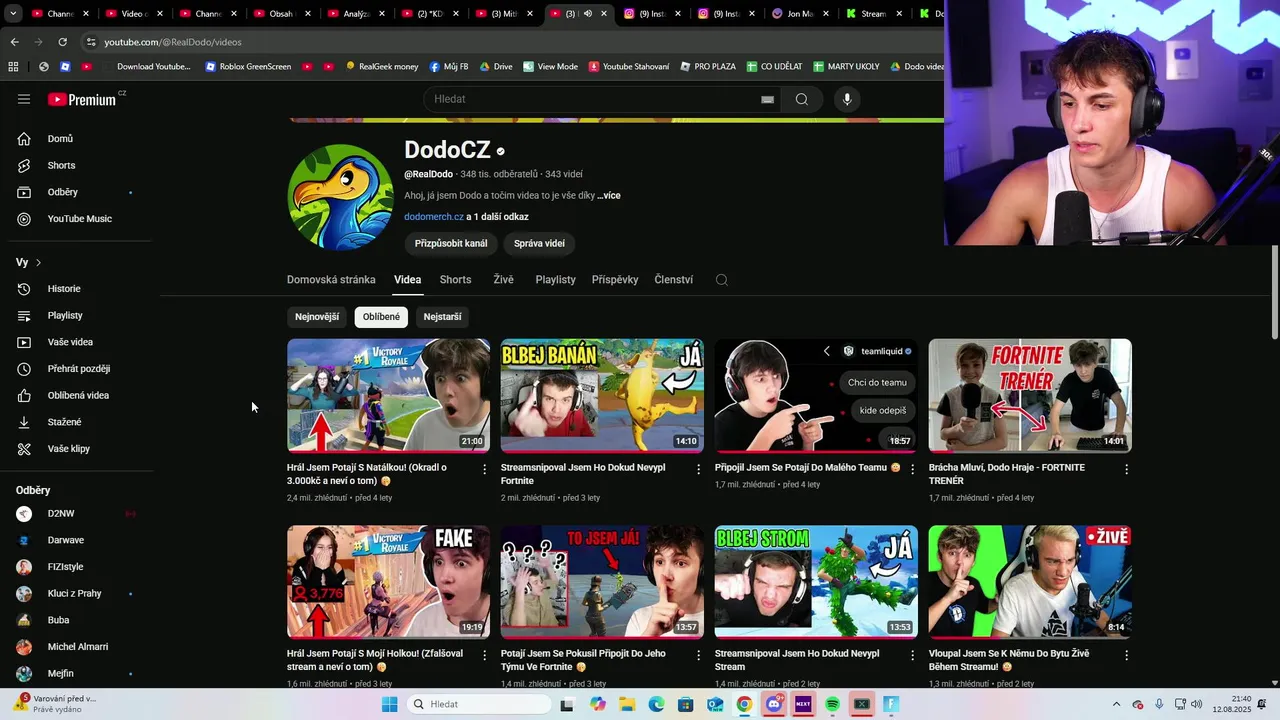Click the search magnifier button
1280x720 pixels.
(x=801, y=99)
